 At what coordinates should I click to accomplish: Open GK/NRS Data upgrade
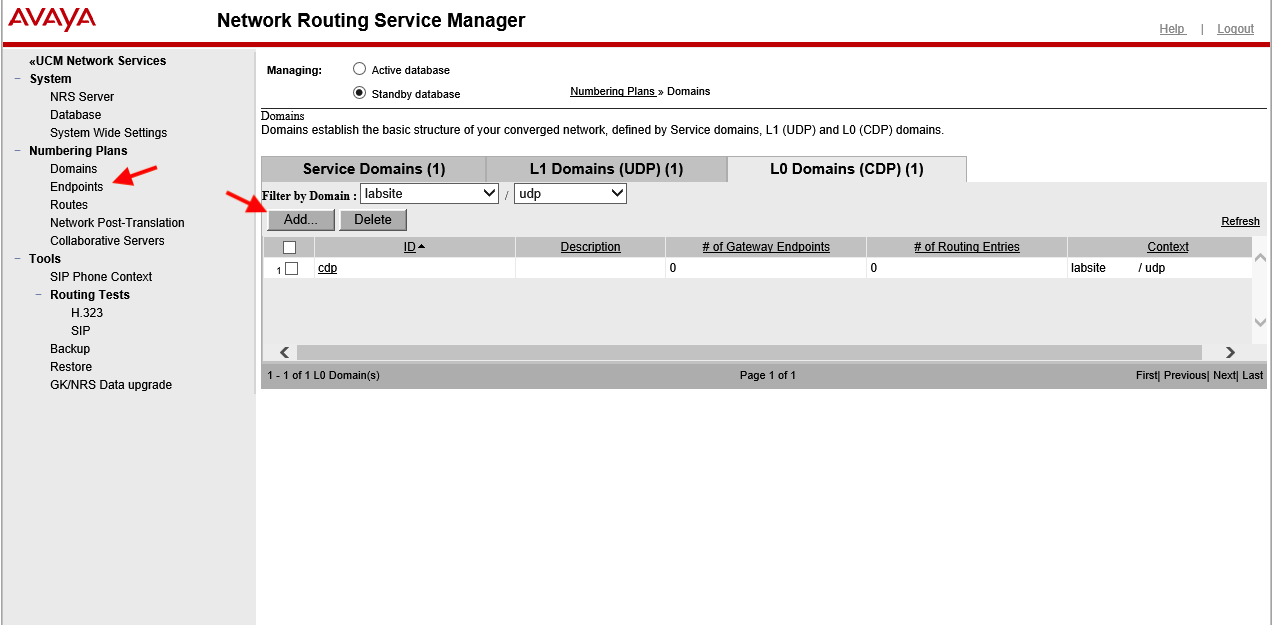point(111,385)
